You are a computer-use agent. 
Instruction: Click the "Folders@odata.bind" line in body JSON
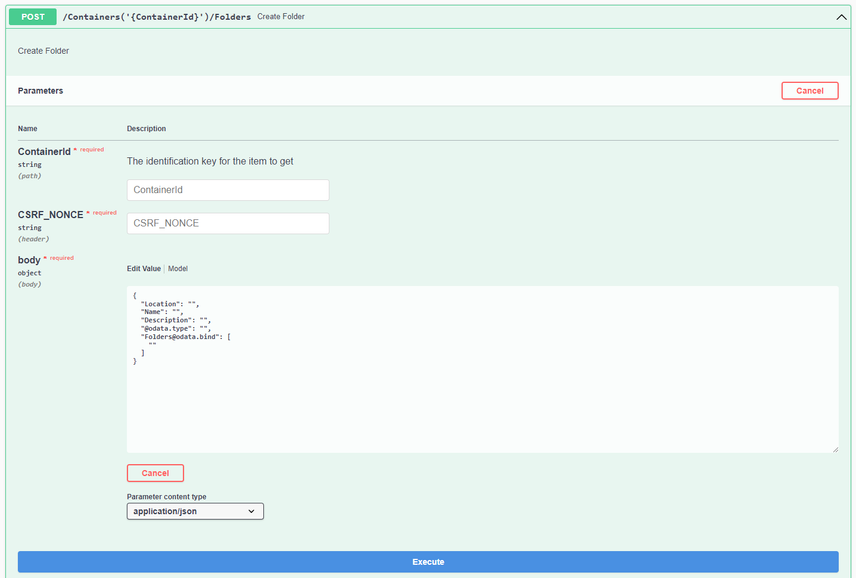(186, 337)
